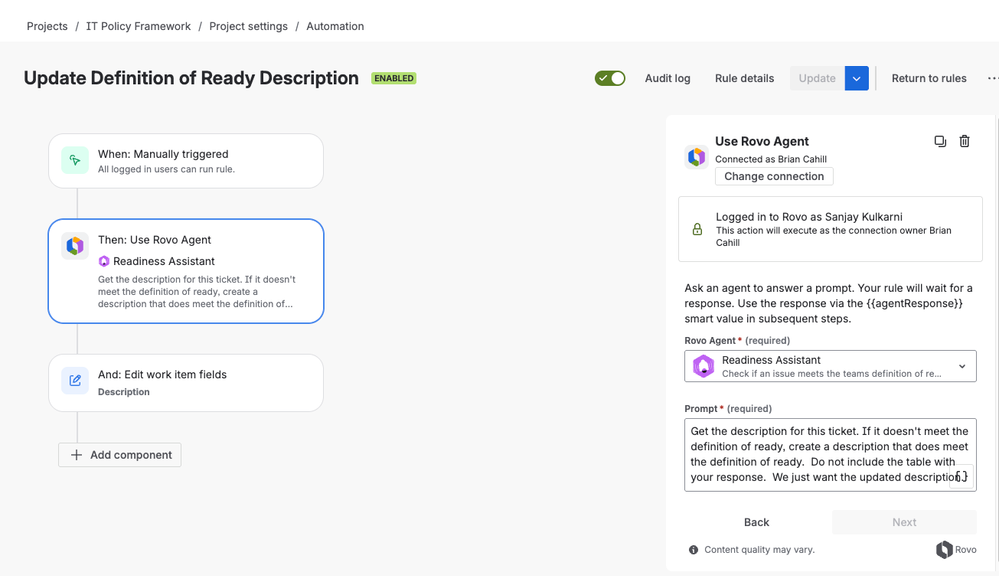Open Rule details
The image size is (999, 576).
coord(744,78)
